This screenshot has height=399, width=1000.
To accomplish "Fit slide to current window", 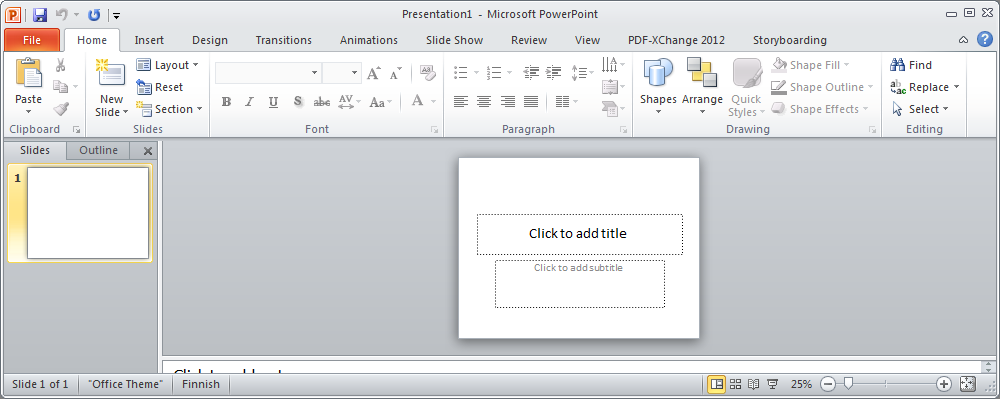I will (x=968, y=384).
